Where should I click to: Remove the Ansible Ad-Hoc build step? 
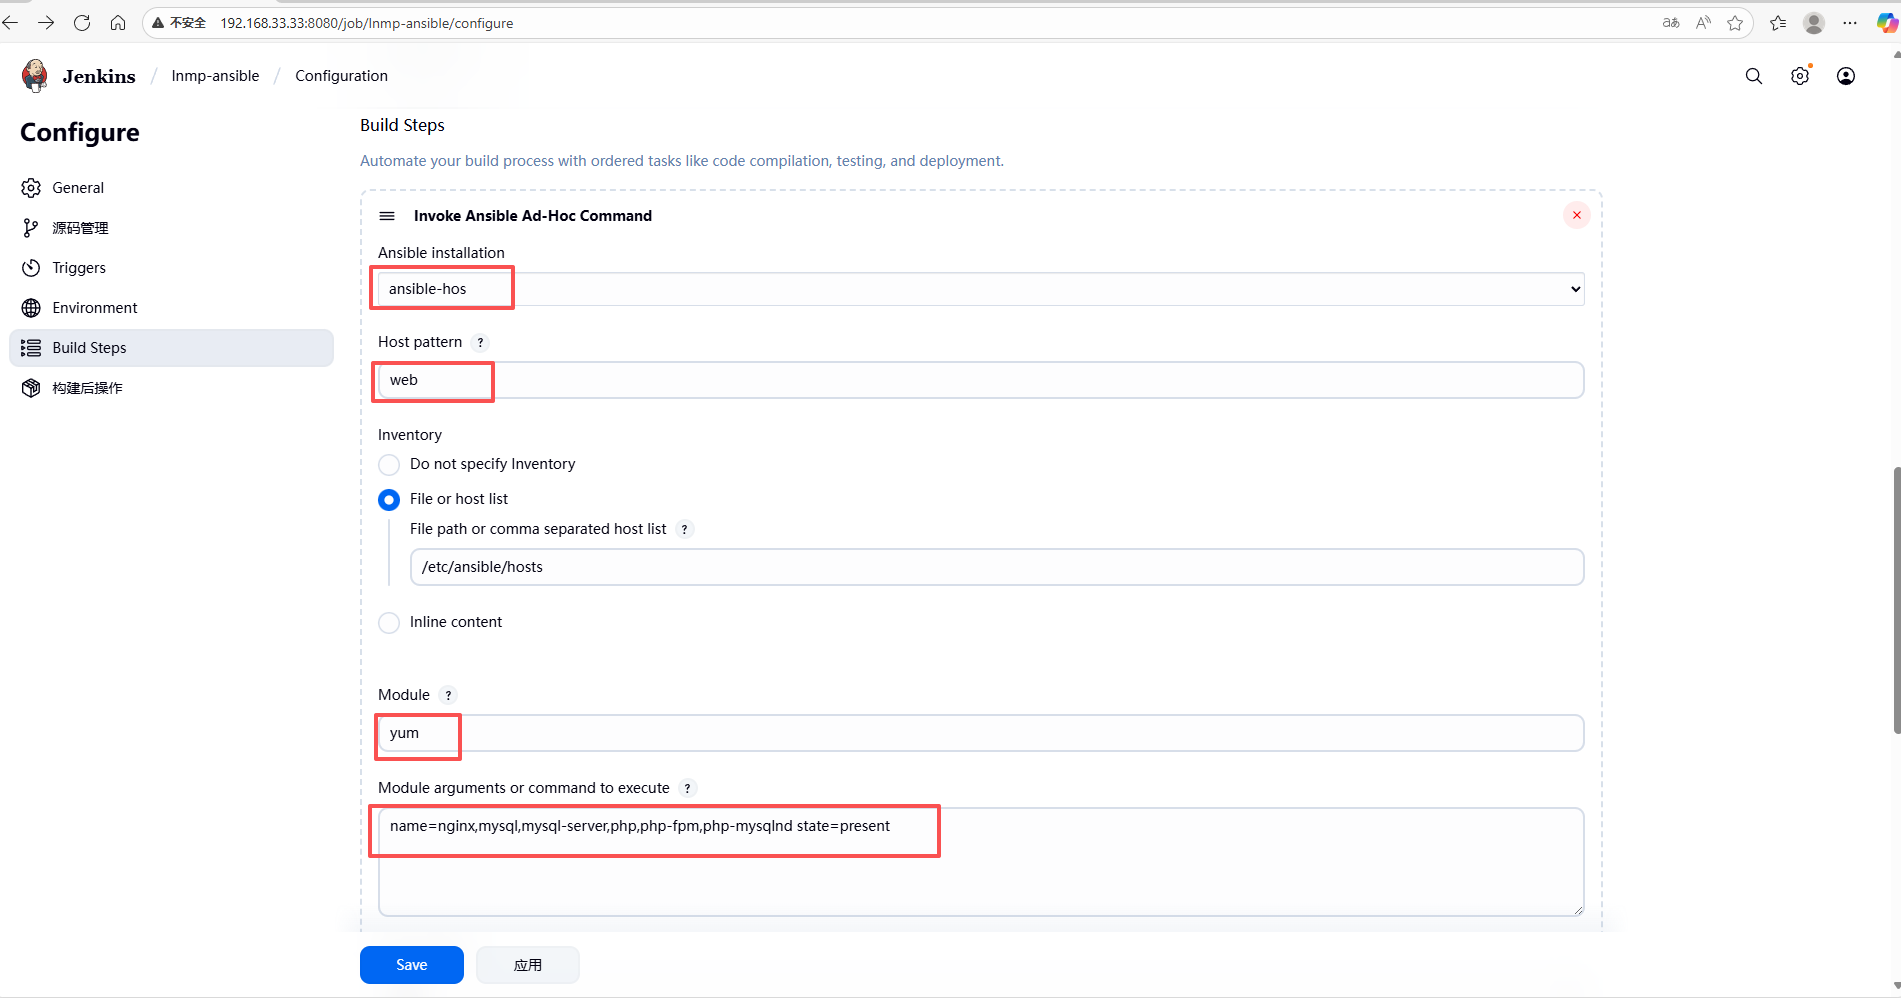coord(1577,215)
